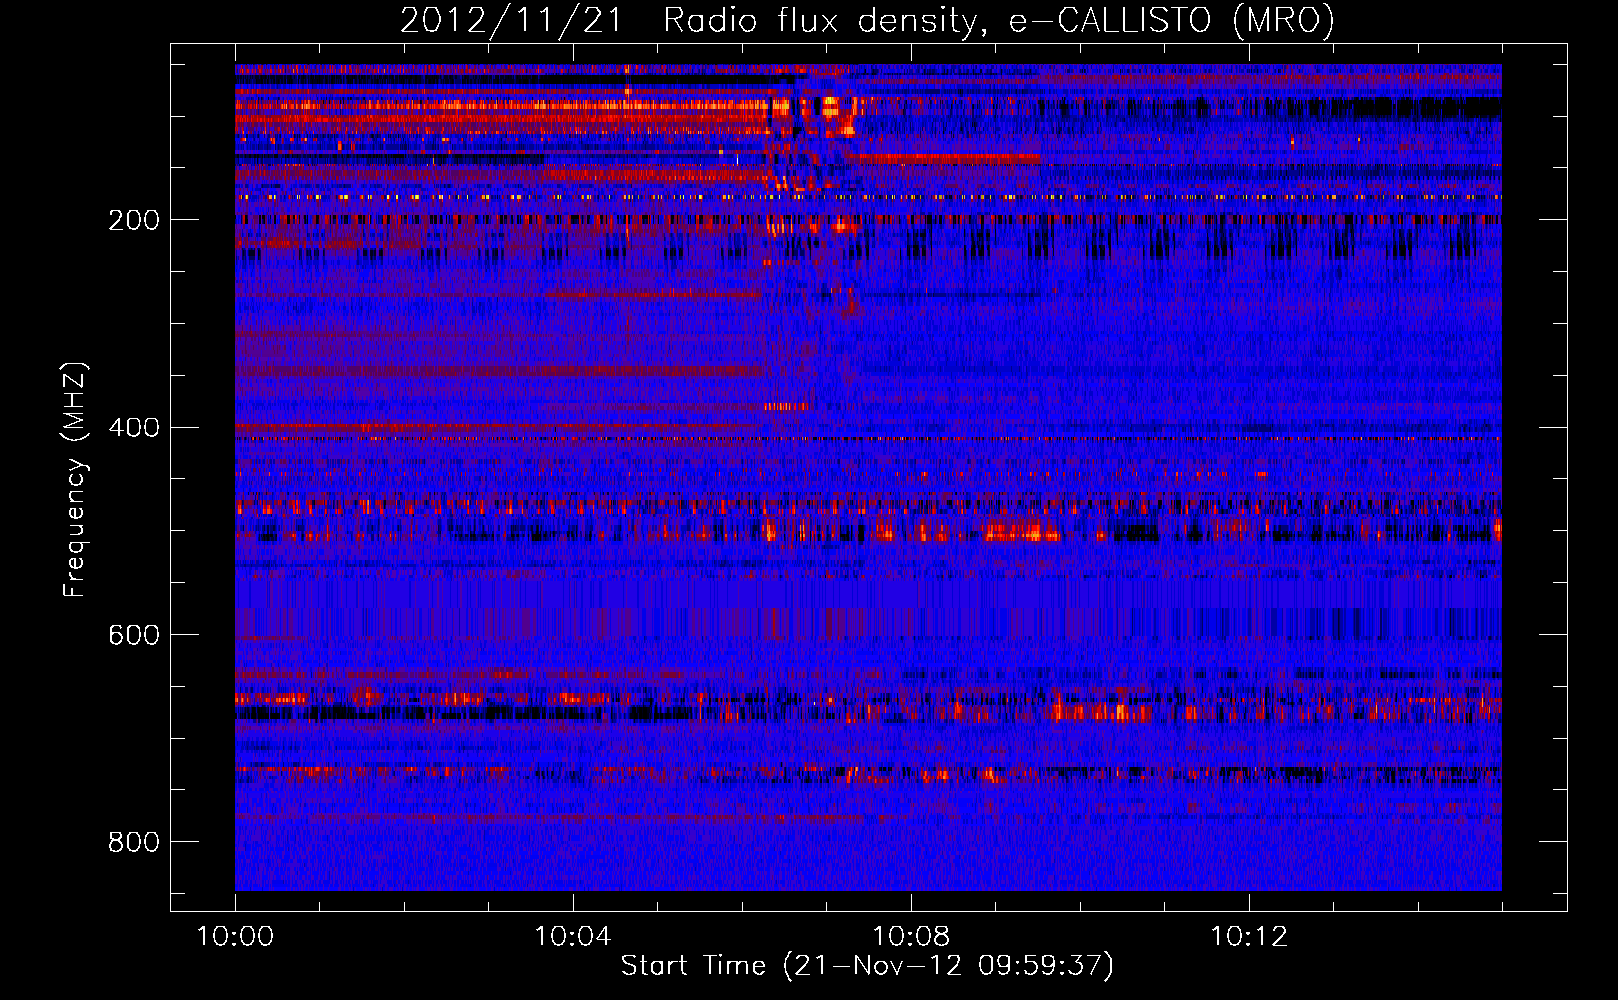Click the 'Start Time (21-Nov-12 09:59:37)' label
The image size is (1618, 1000).
[867, 966]
